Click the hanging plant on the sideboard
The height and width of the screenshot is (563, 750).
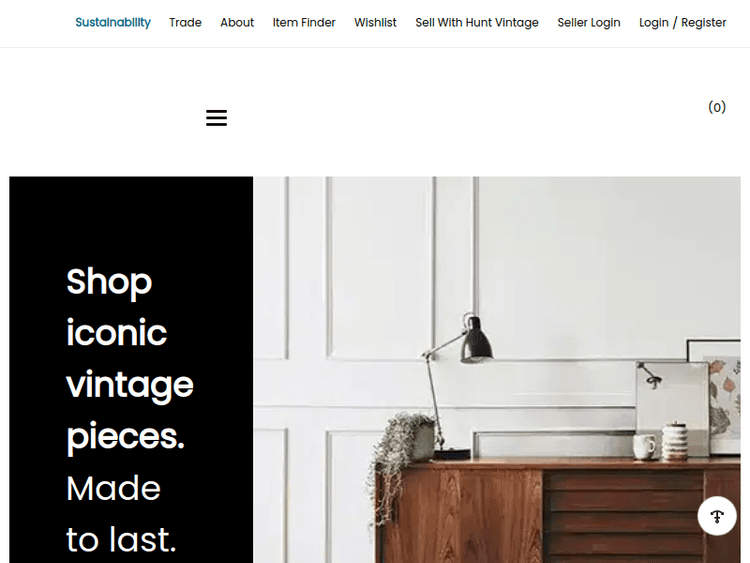[401, 459]
